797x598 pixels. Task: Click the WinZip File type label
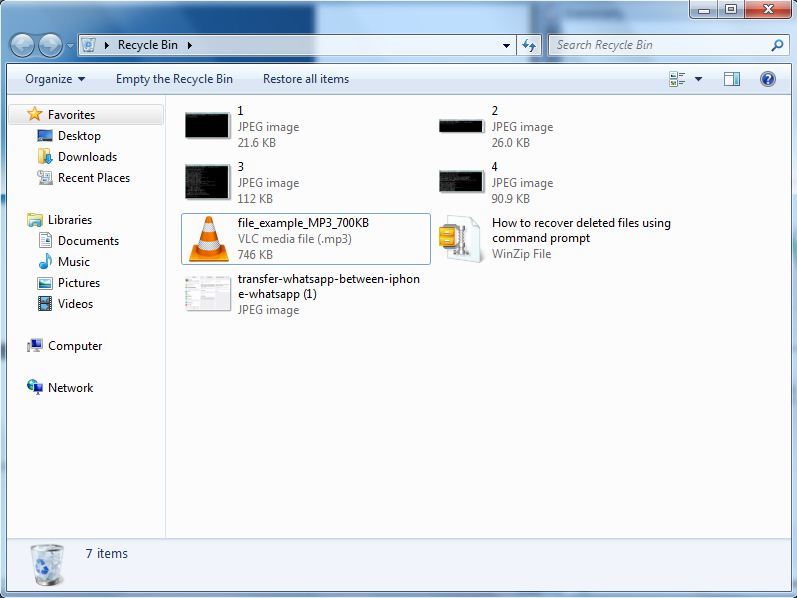521,254
